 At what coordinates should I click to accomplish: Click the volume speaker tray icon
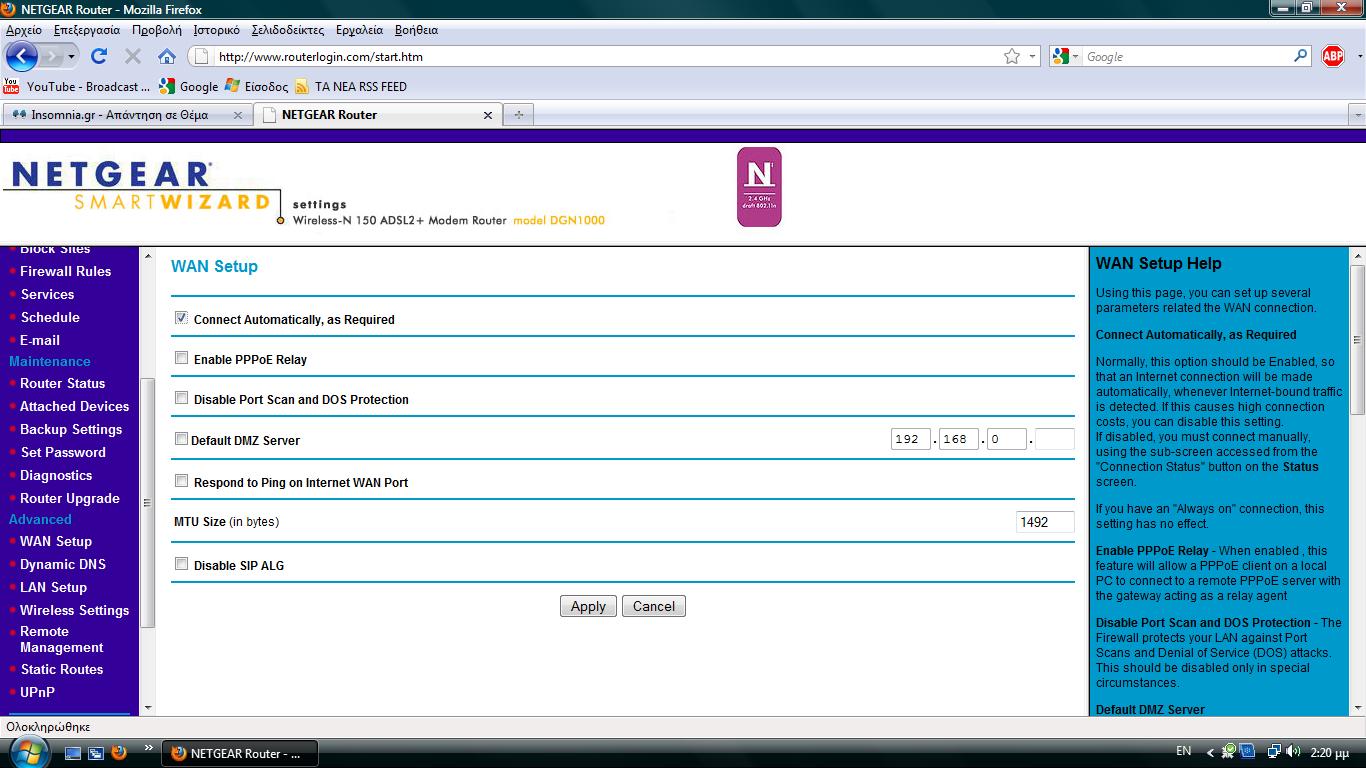click(1295, 751)
